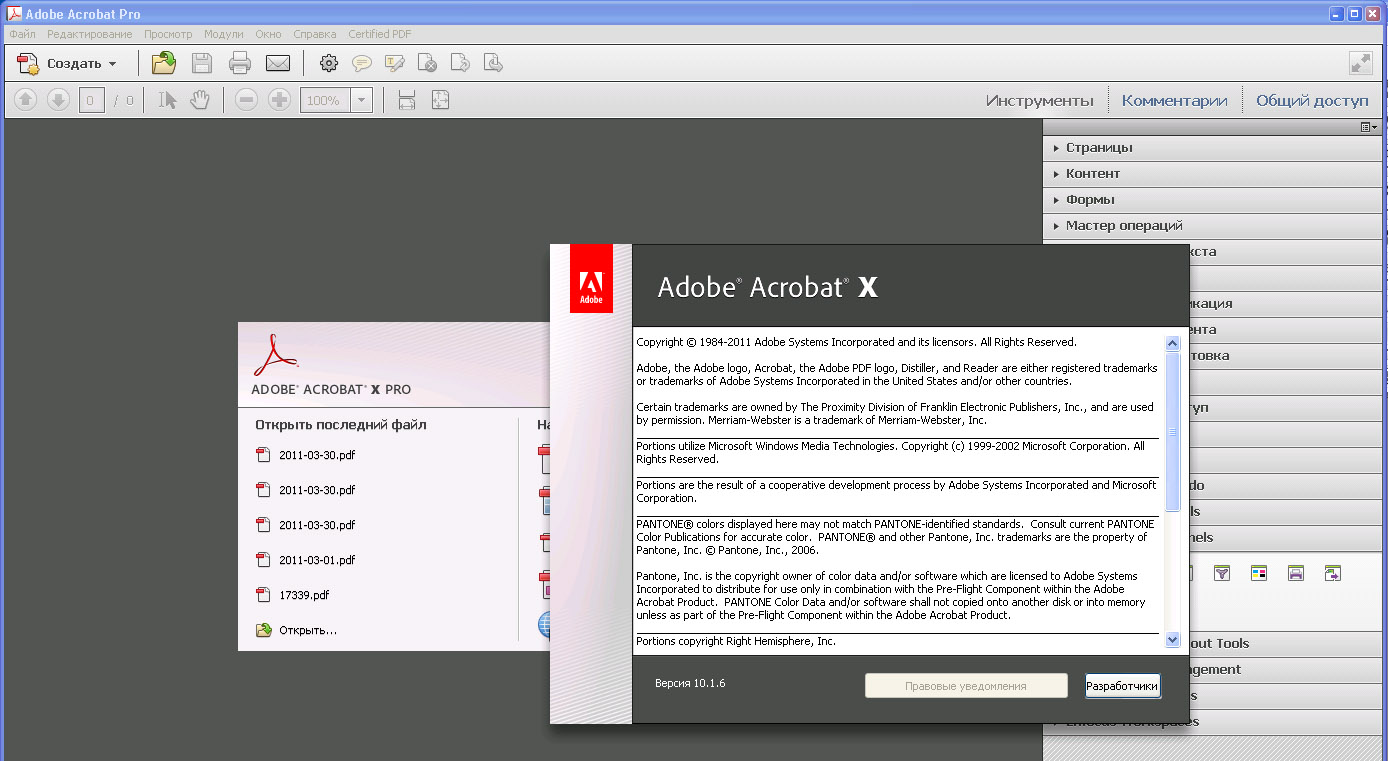Click the envelope Email icon
The width and height of the screenshot is (1388, 761).
[x=278, y=63]
